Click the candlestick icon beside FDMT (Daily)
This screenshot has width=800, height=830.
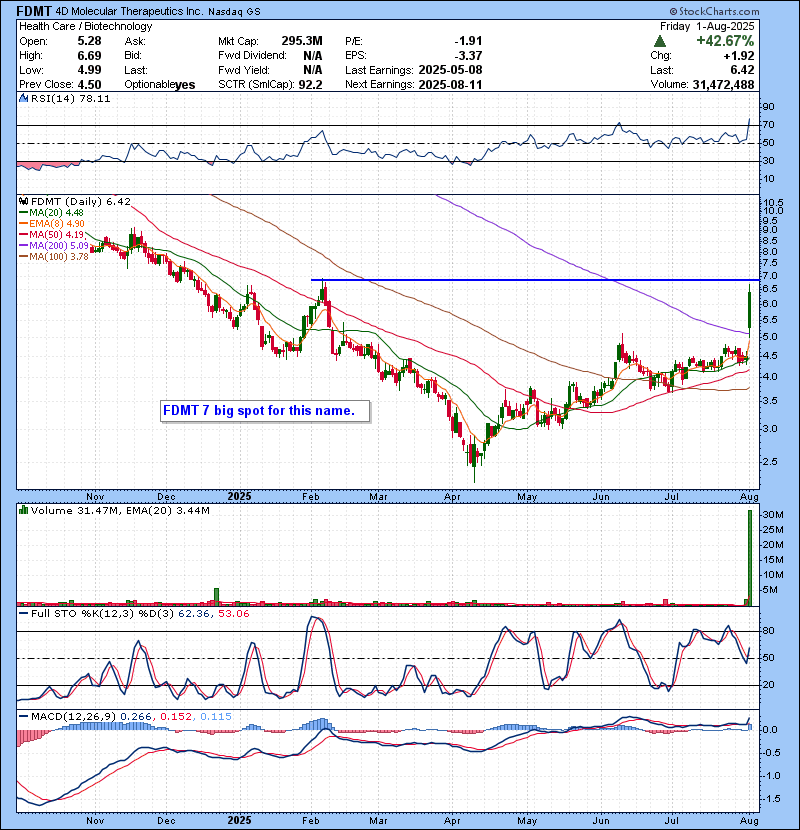[23, 201]
